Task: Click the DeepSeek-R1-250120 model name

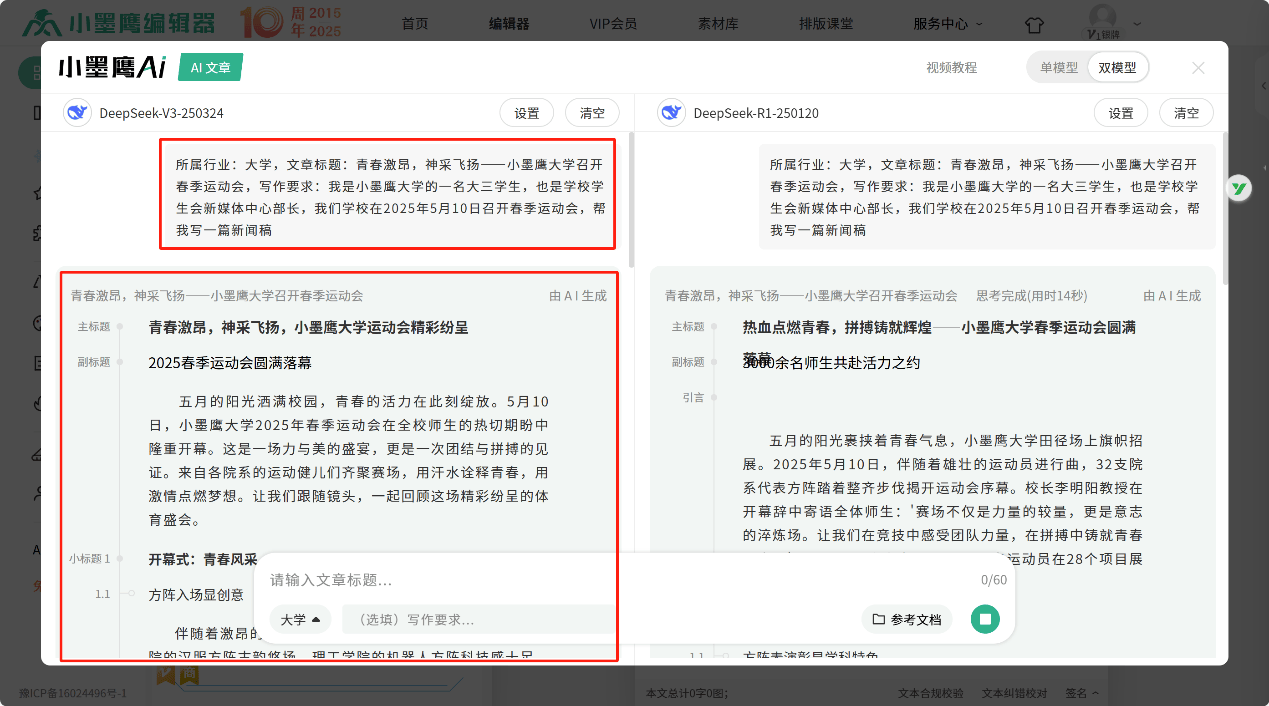Action: (756, 113)
